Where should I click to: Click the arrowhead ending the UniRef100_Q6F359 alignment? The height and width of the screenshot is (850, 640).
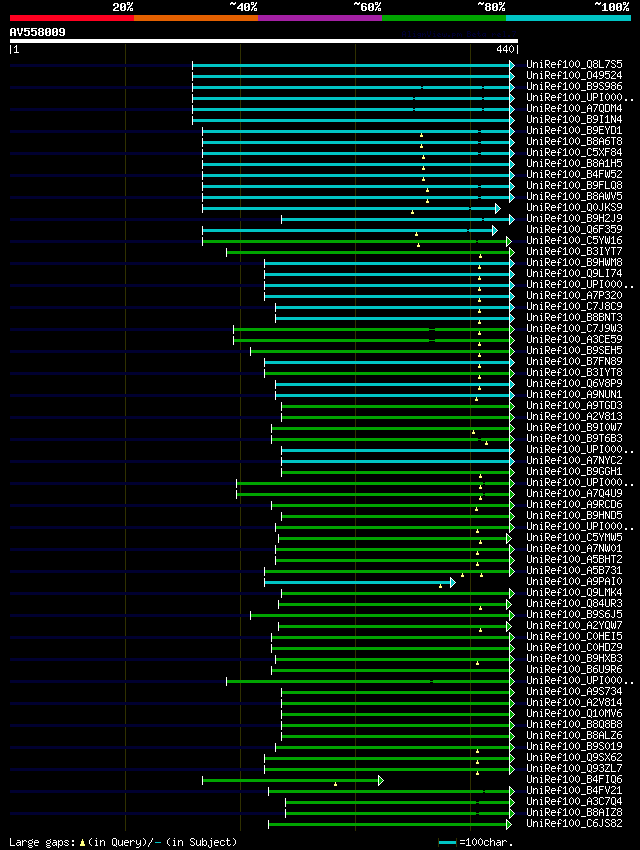coord(494,231)
